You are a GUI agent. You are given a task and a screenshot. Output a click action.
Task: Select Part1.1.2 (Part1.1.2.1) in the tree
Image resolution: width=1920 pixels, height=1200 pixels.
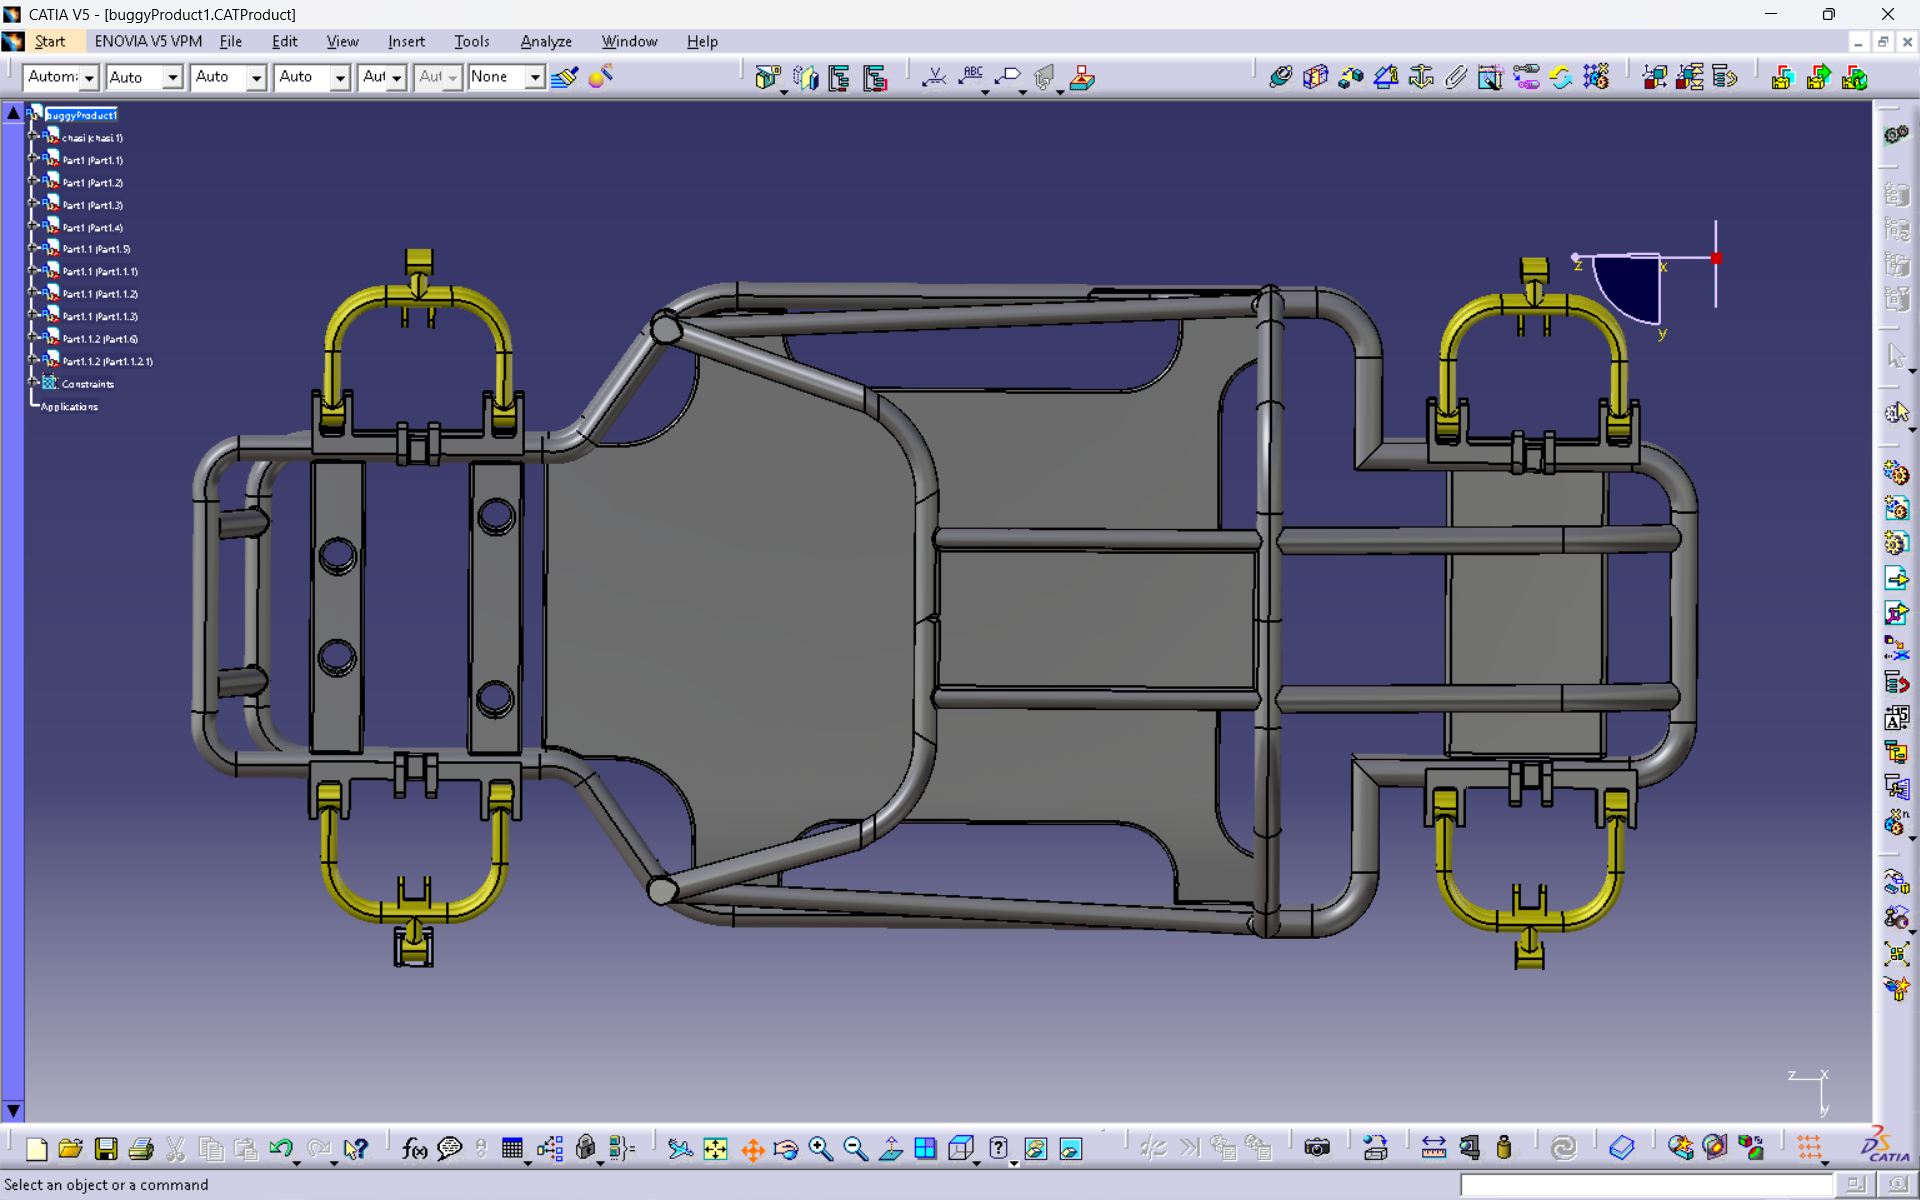click(x=108, y=362)
